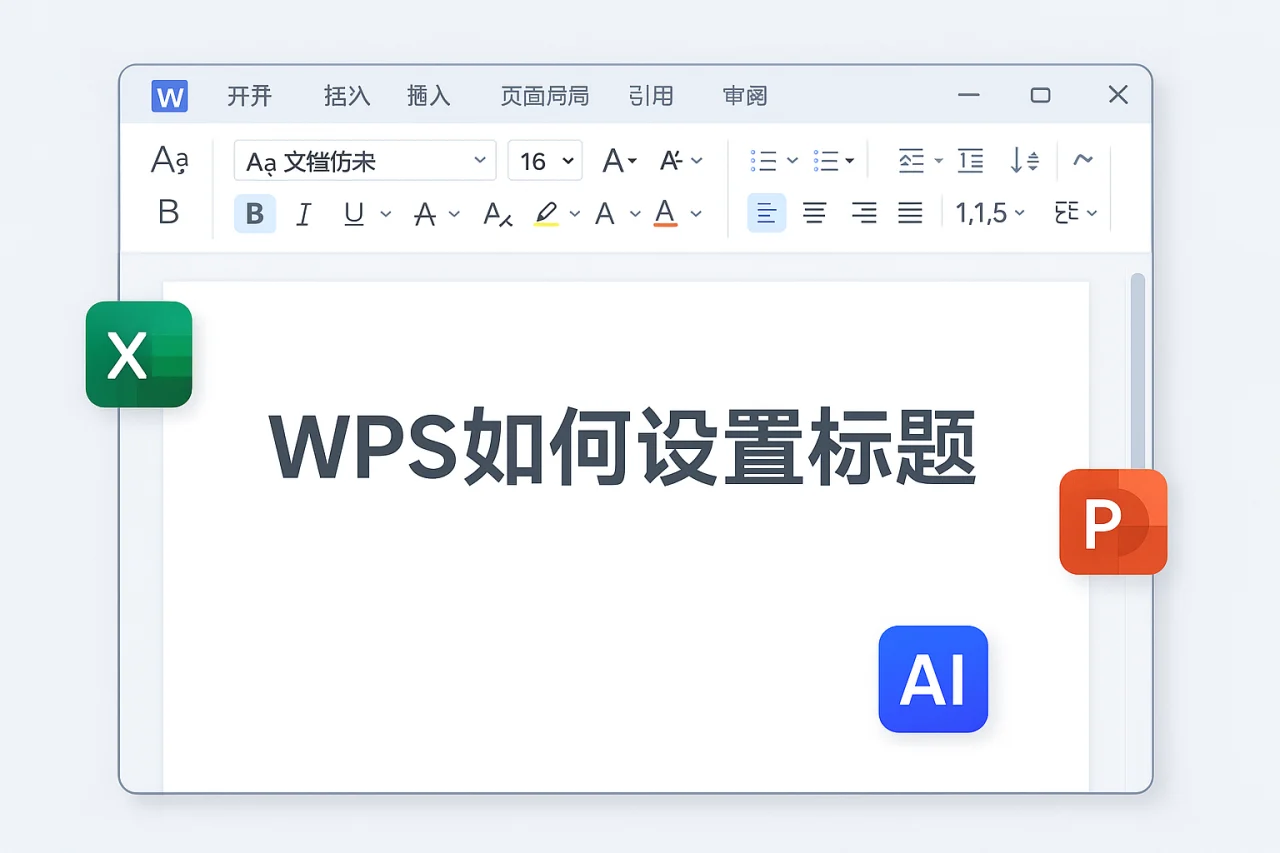
Task: Click the AI assistant button
Action: pos(932,678)
